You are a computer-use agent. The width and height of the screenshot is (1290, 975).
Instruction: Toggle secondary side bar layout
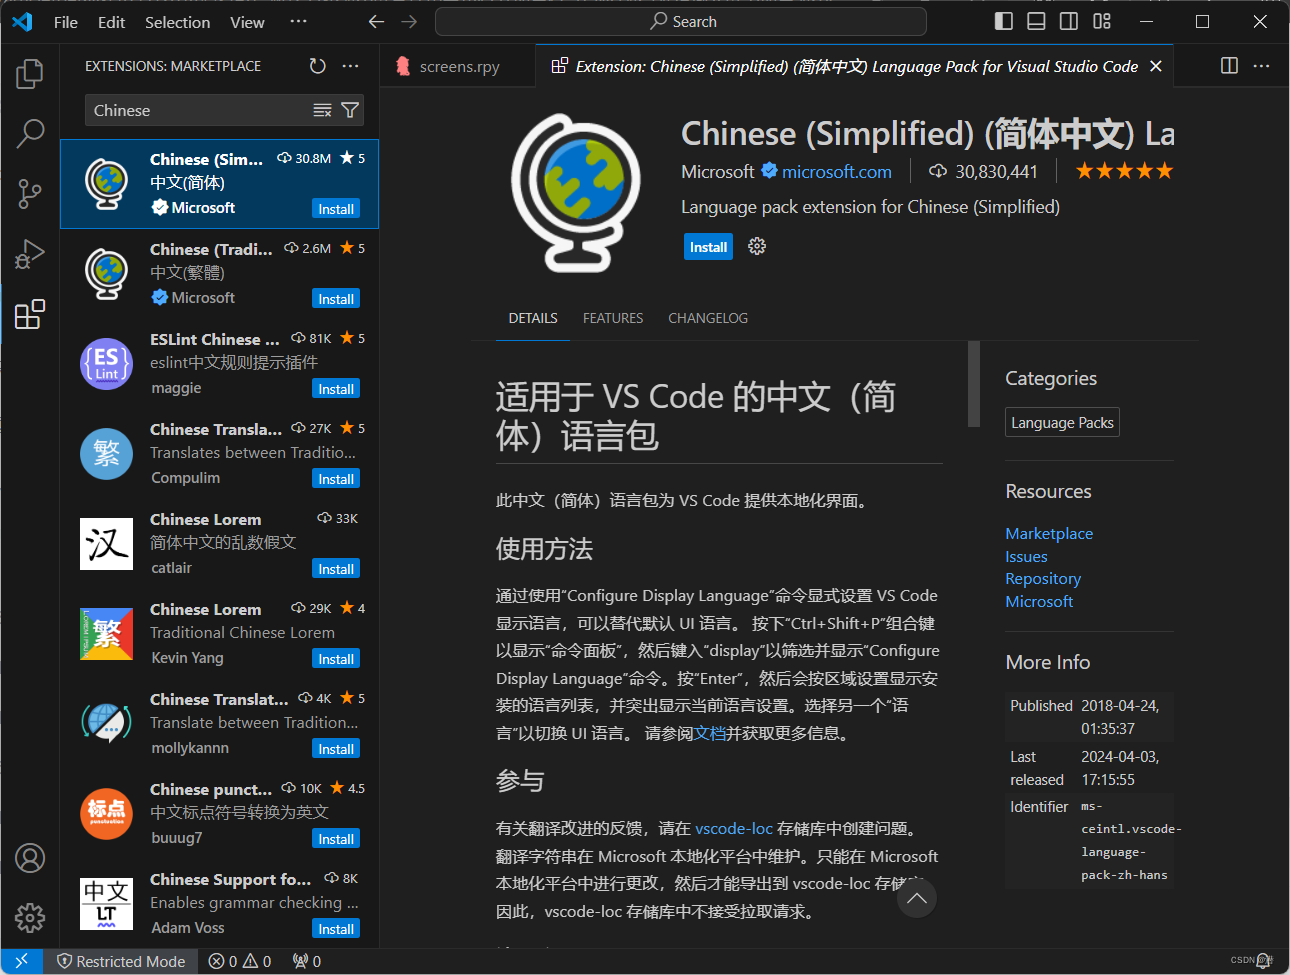1069,21
